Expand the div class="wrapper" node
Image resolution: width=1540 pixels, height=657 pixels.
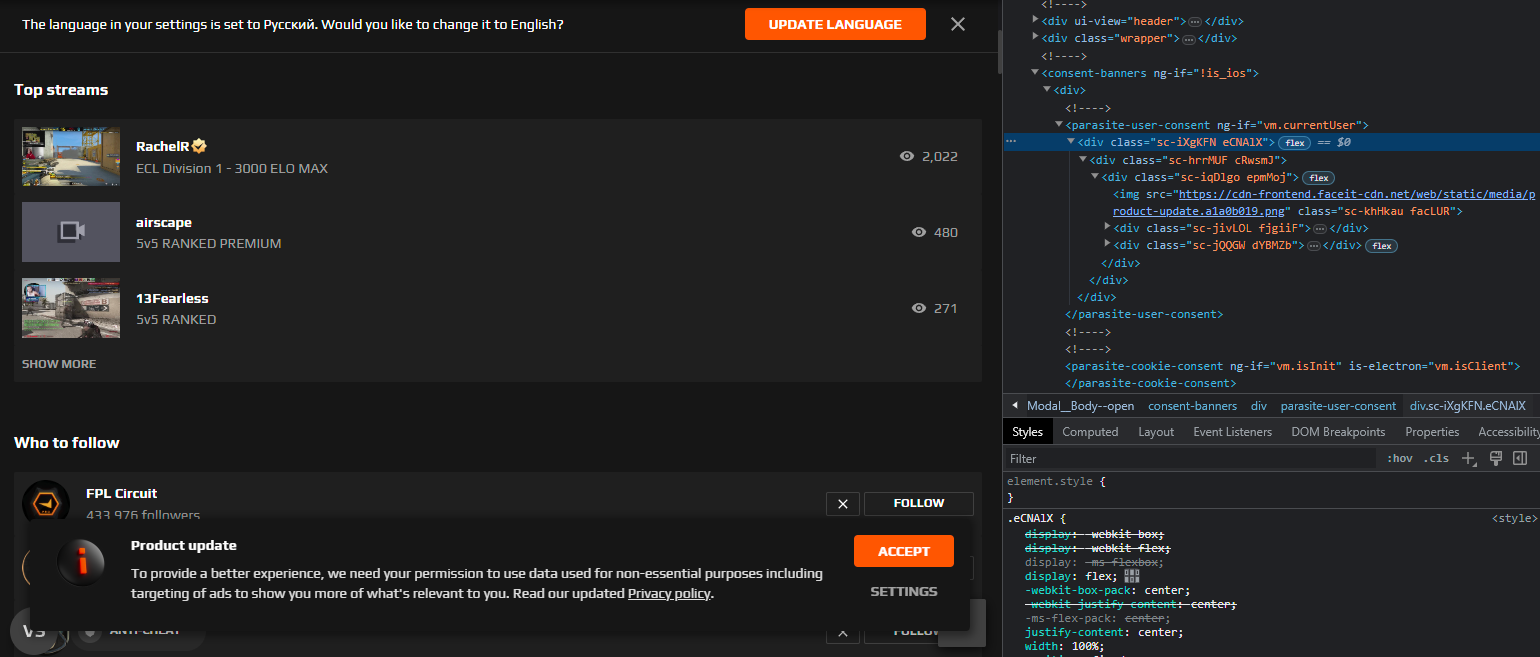1035,38
